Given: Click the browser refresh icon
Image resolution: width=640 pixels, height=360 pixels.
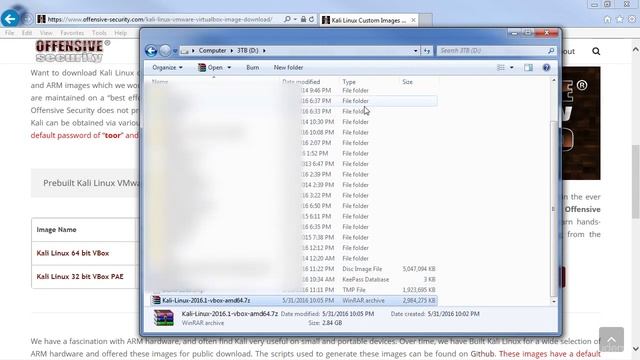Looking at the screenshot, I should (x=311, y=19).
